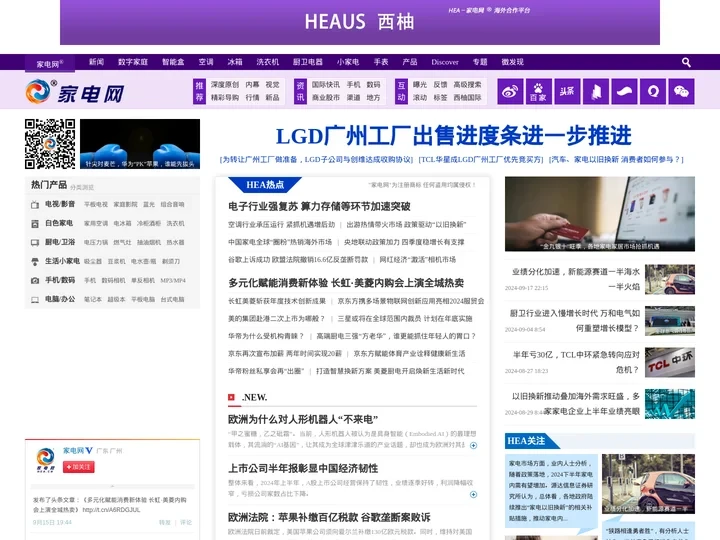Click the red square icon next to .NEW.
The width and height of the screenshot is (720, 540).
click(x=231, y=397)
